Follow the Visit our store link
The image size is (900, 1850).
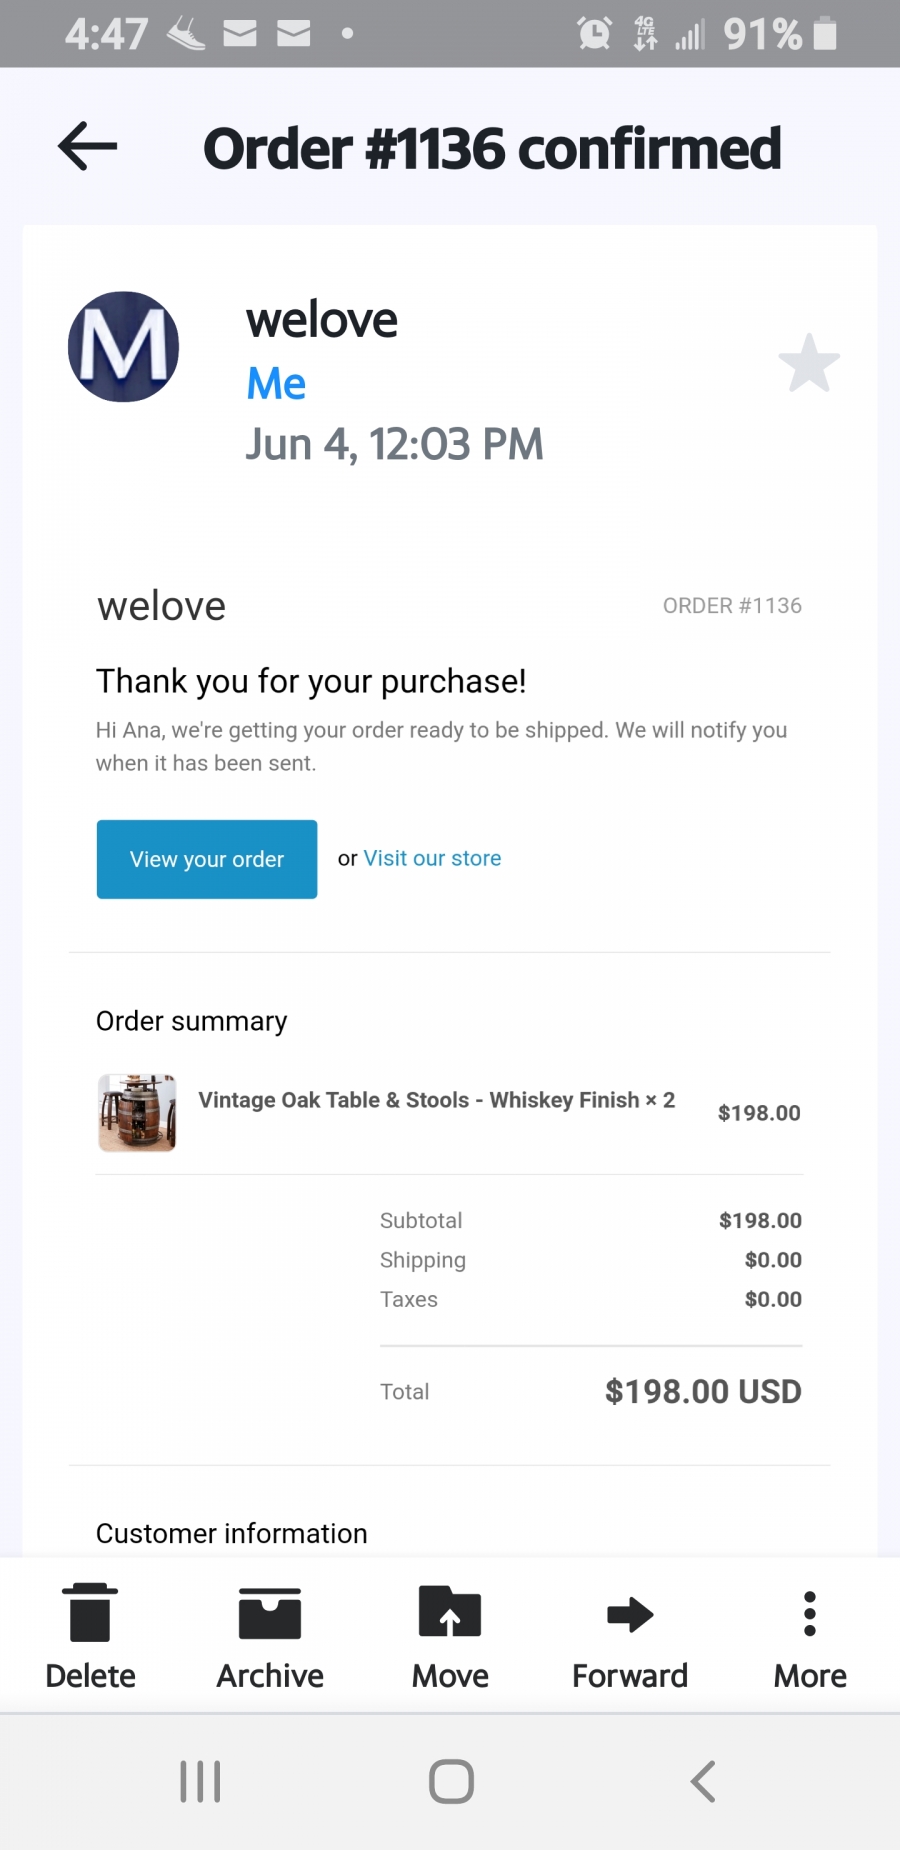tap(432, 858)
